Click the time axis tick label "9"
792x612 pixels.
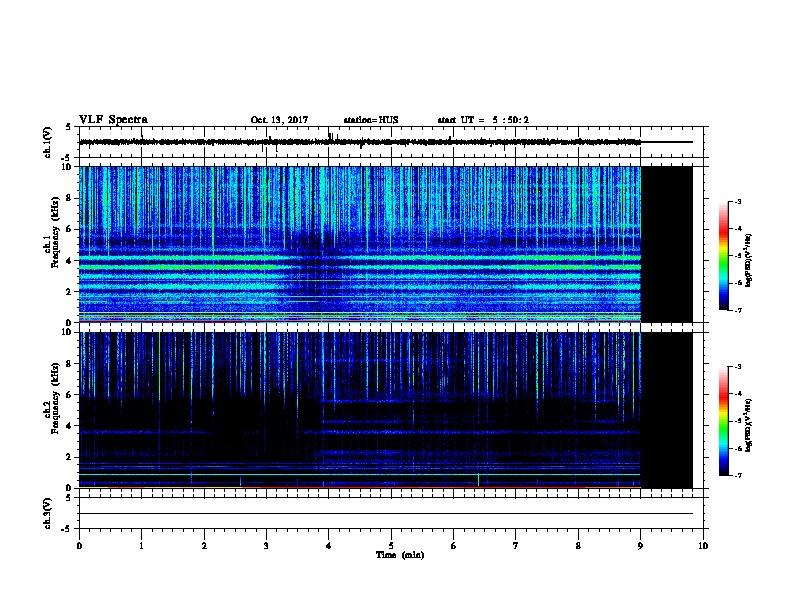(640, 546)
